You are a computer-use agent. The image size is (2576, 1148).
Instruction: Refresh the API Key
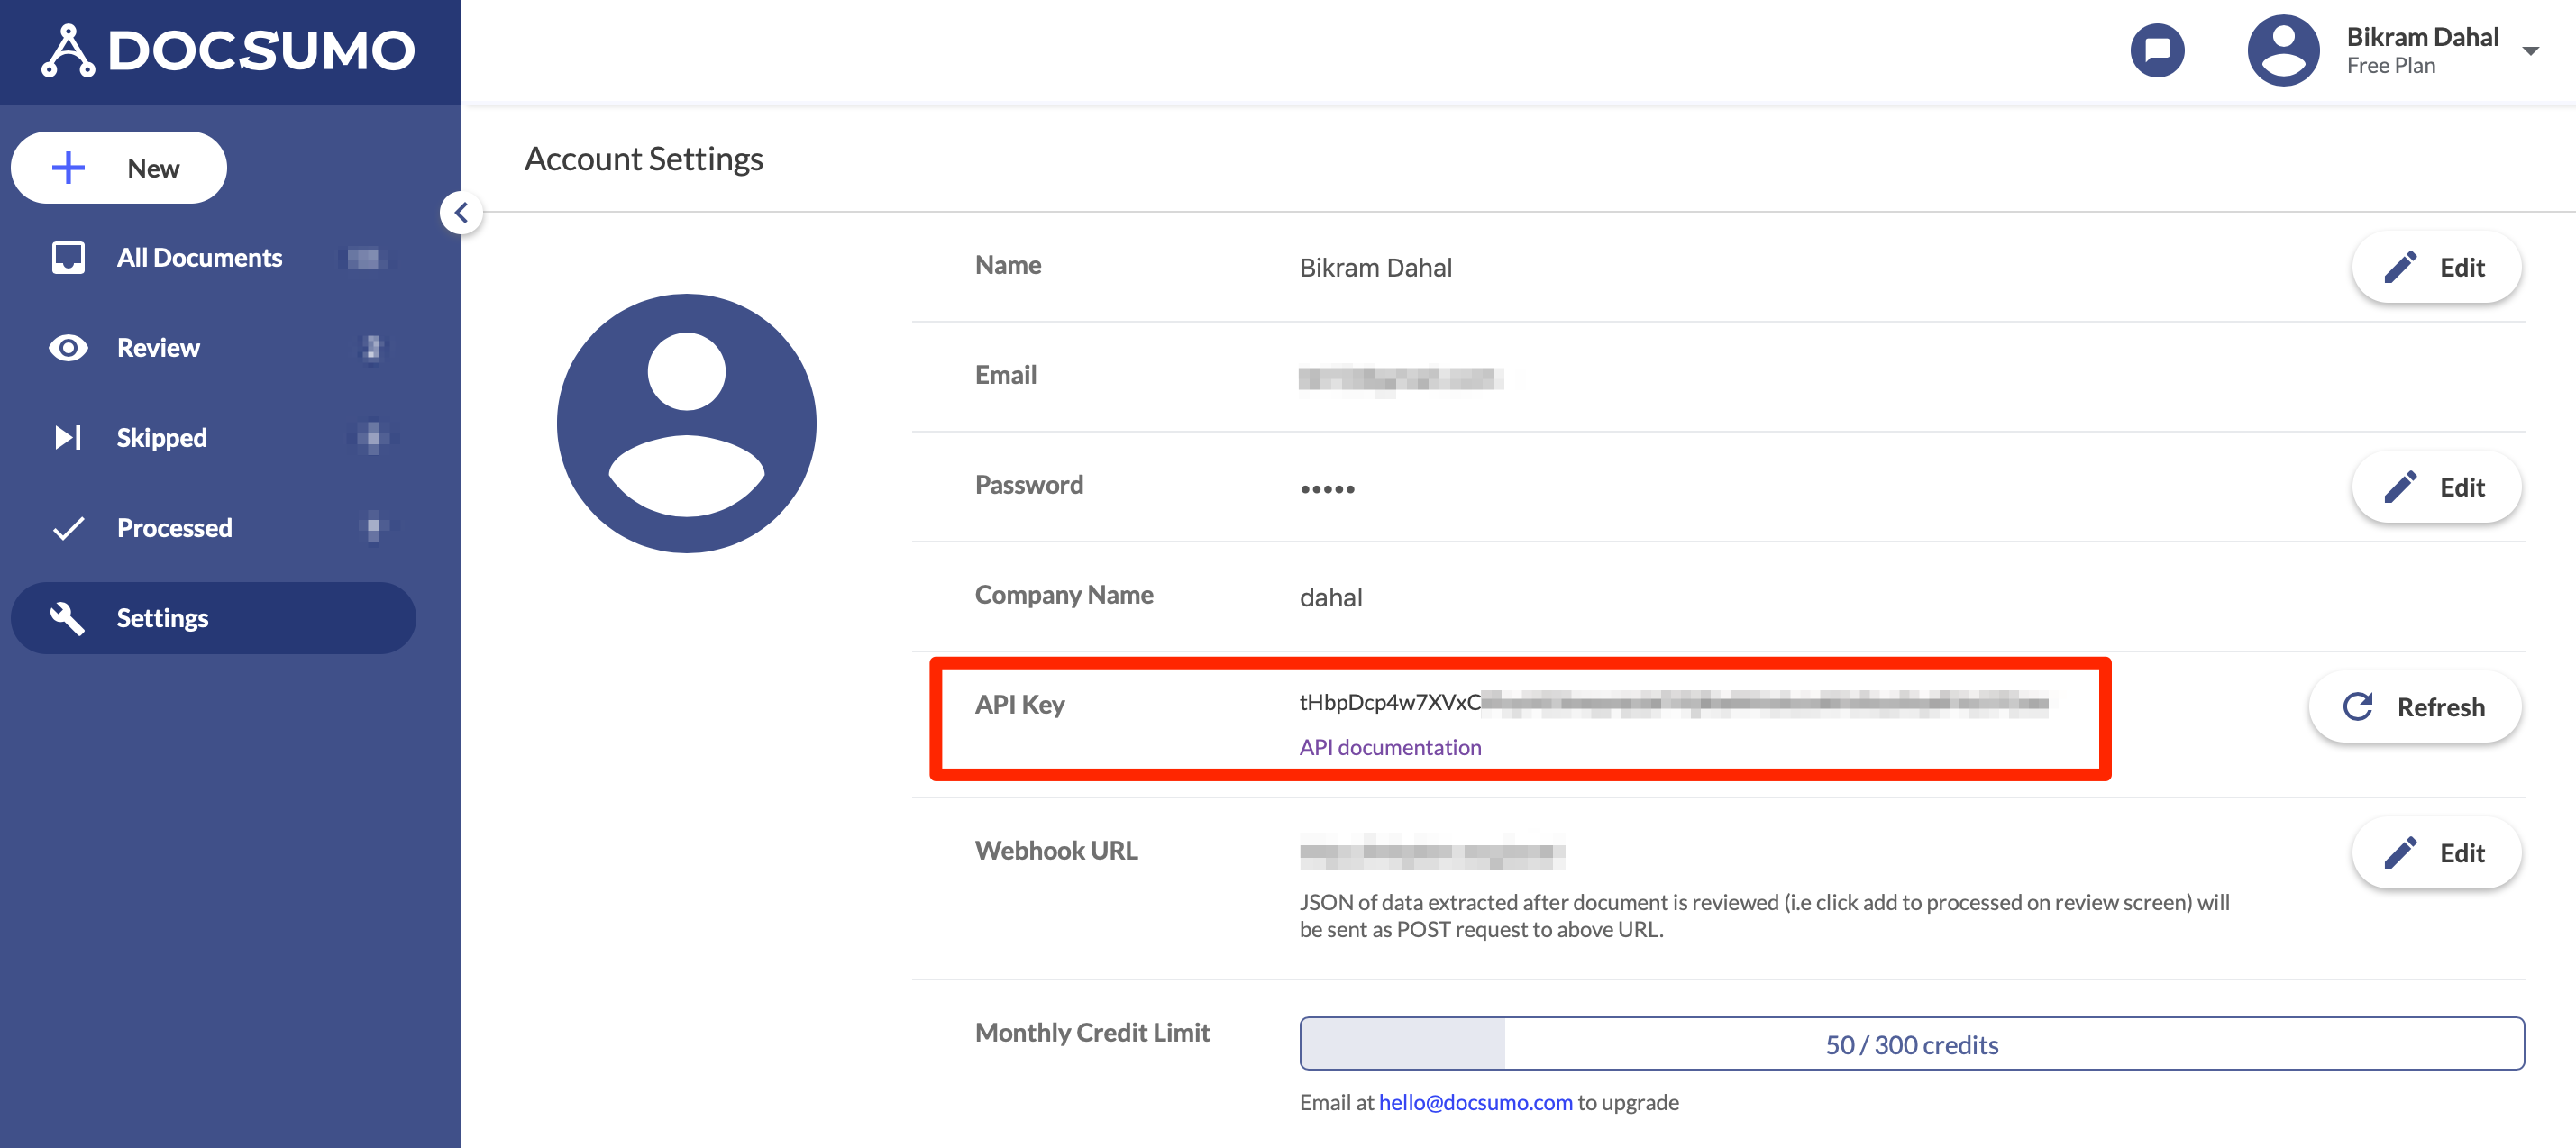tap(2415, 707)
